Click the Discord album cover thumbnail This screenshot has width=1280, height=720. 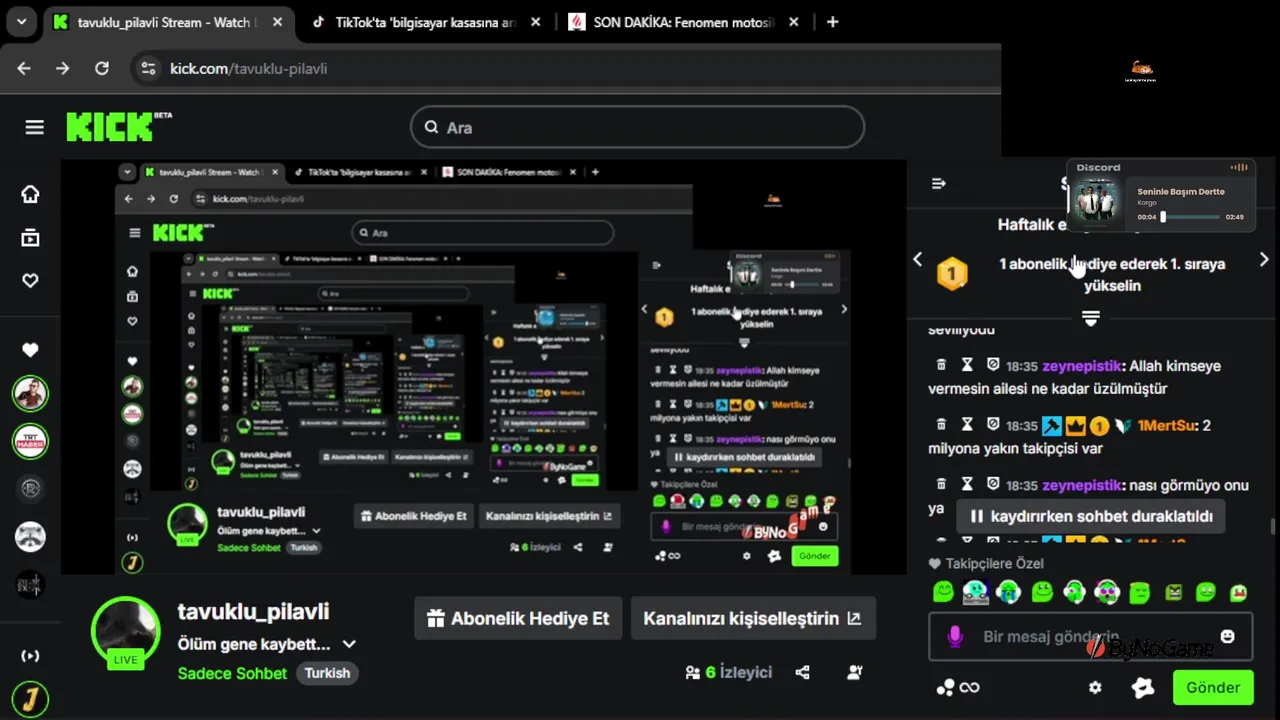[x=1097, y=201]
